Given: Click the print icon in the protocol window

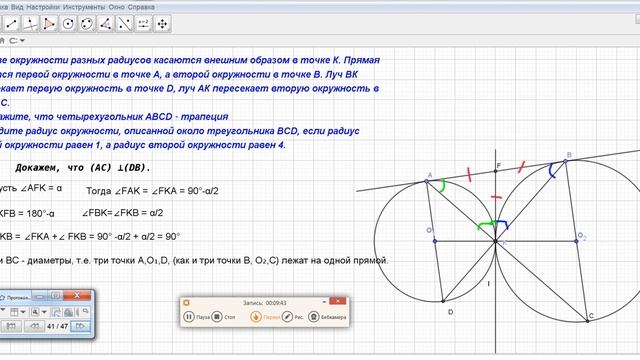Looking at the screenshot, I should pyautogui.click(x=69, y=312).
